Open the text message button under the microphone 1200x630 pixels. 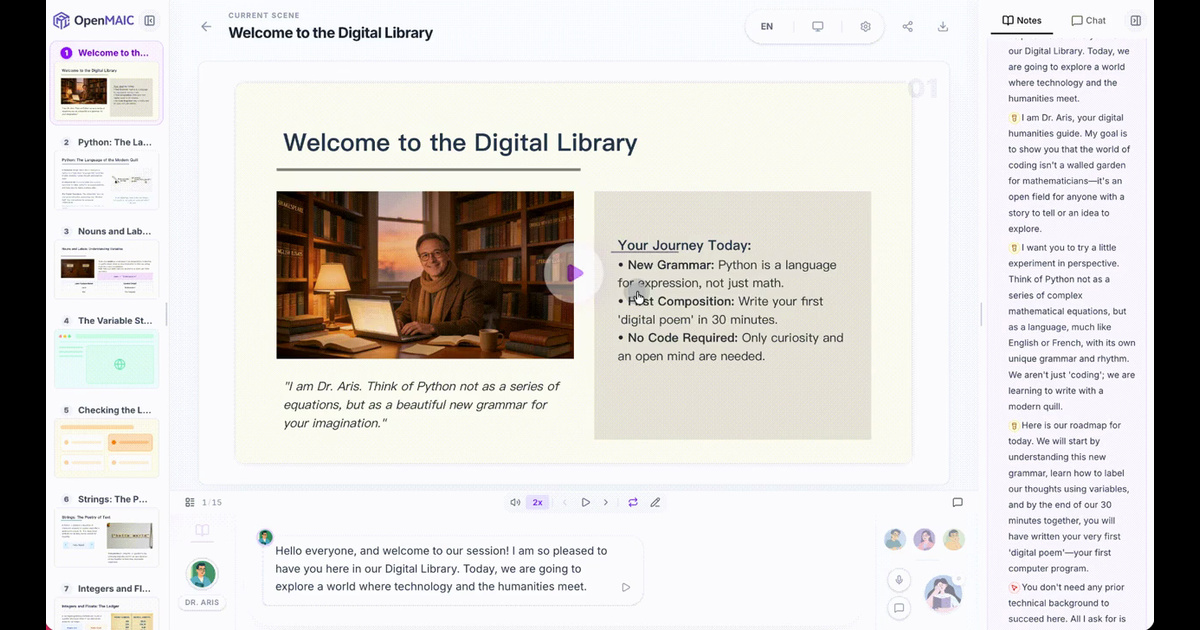[x=899, y=607]
